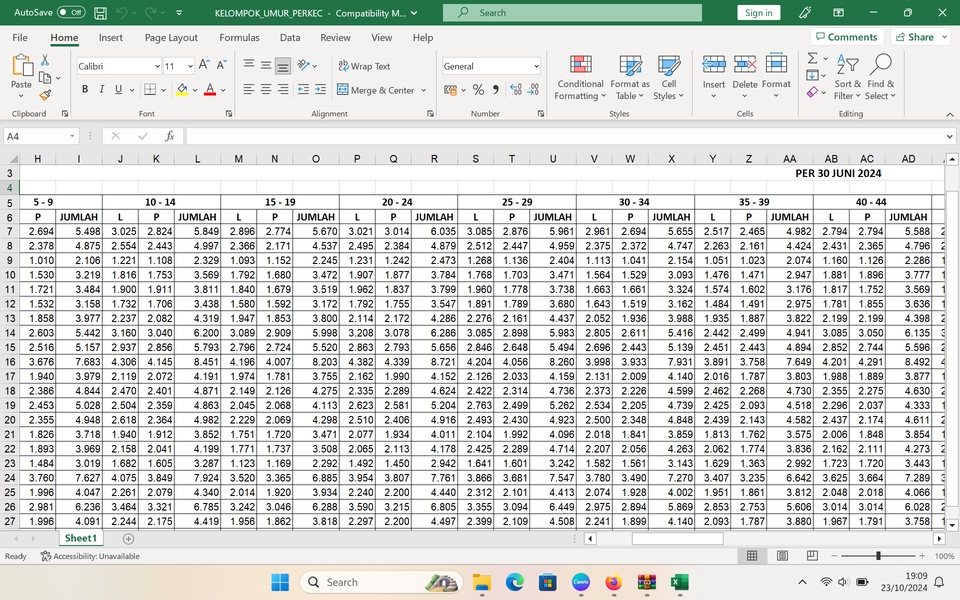Switch to the Insert tab
This screenshot has height=600, width=960.
pos(111,37)
